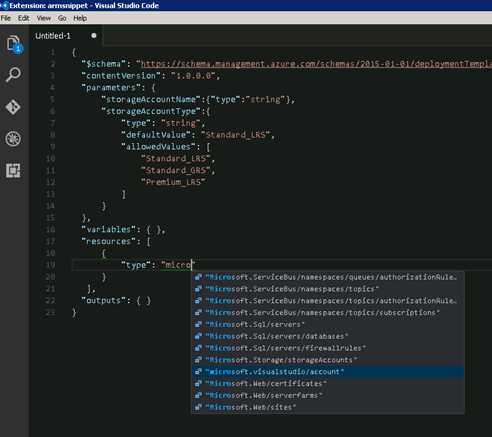Place cursor in "micro" type value
The width and height of the screenshot is (492, 437).
pyautogui.click(x=177, y=265)
